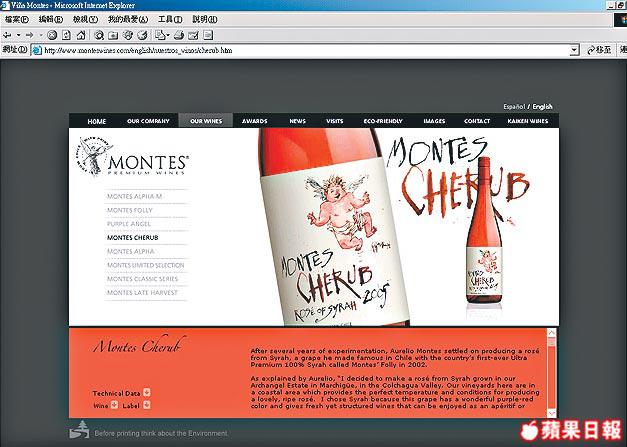Click the Discuss toolbar icon
This screenshot has width=627, height=447.
[208, 36]
